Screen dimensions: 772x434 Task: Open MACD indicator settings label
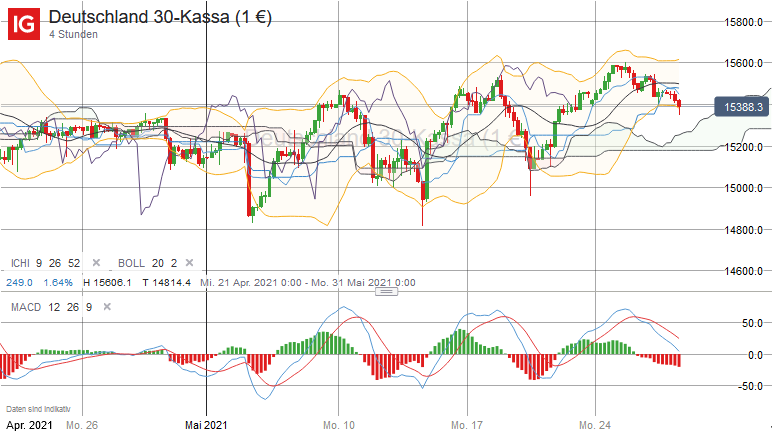click(x=51, y=307)
